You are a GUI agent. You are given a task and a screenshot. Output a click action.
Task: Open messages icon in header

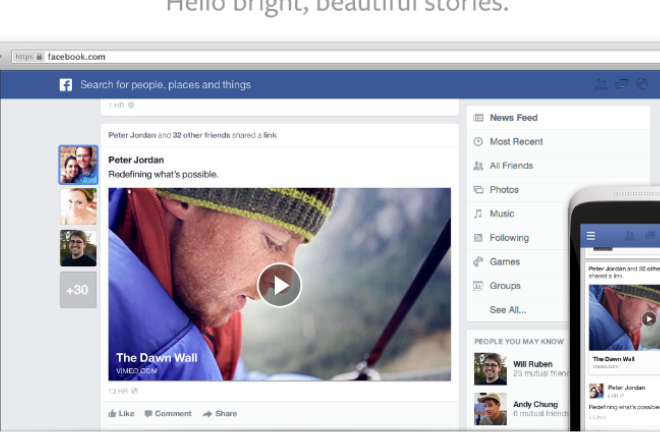tap(622, 85)
